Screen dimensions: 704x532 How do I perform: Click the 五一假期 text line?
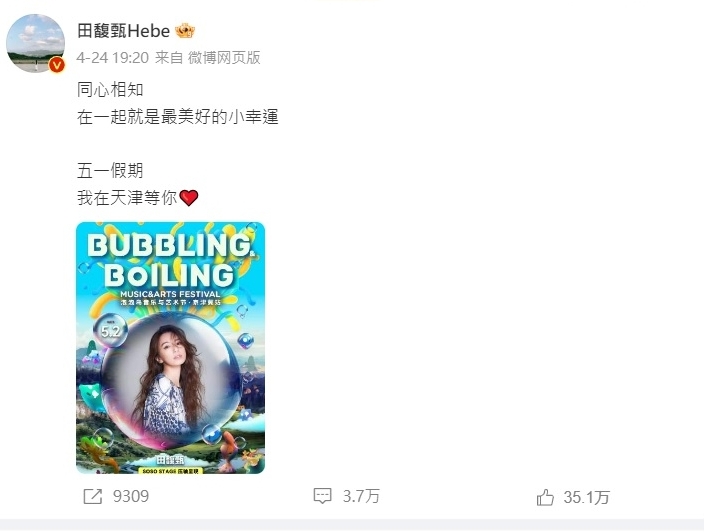click(110, 171)
